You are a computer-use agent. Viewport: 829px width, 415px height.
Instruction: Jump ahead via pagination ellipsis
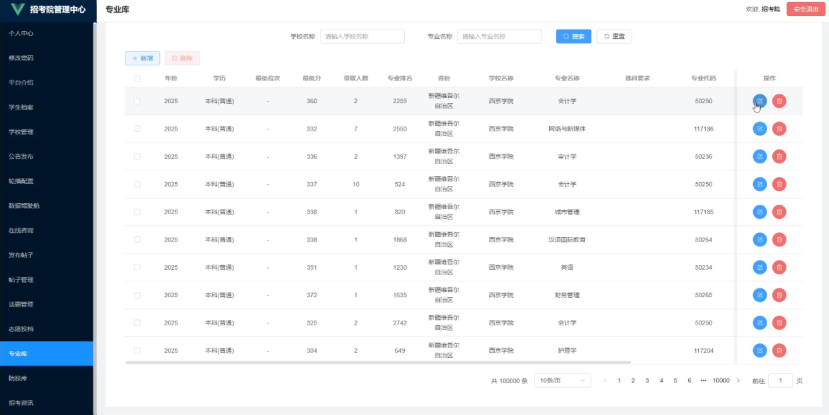click(703, 381)
